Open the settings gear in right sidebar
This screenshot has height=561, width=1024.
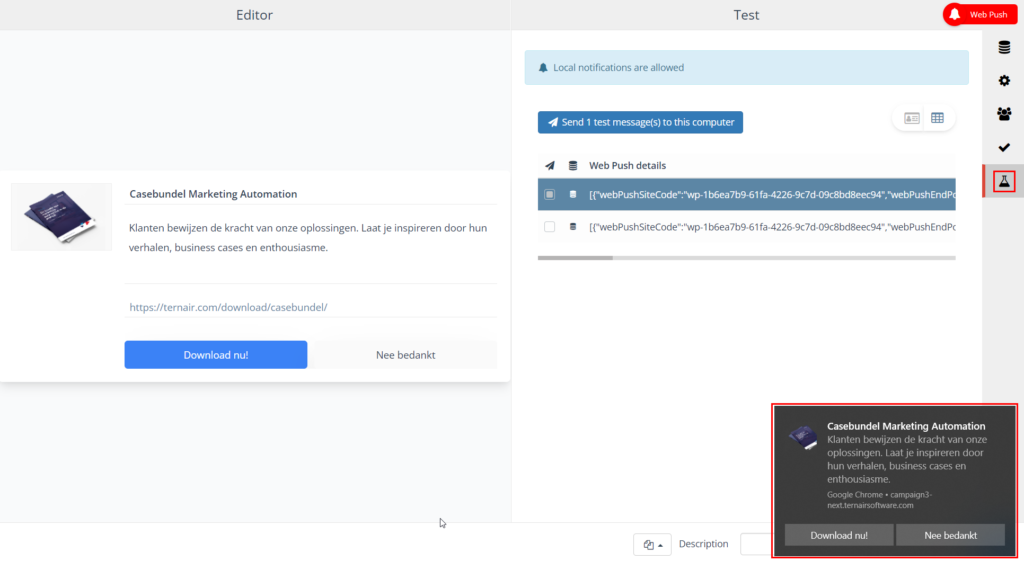[1004, 80]
